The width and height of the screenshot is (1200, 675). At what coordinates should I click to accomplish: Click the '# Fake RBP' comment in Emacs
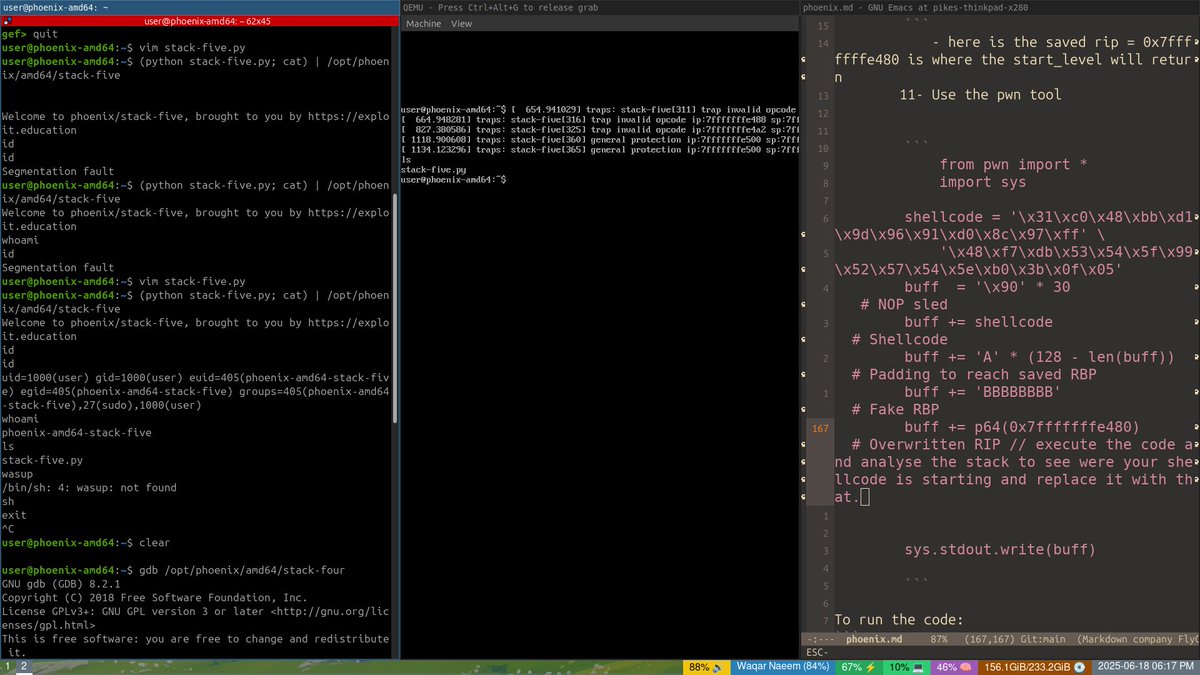point(895,409)
